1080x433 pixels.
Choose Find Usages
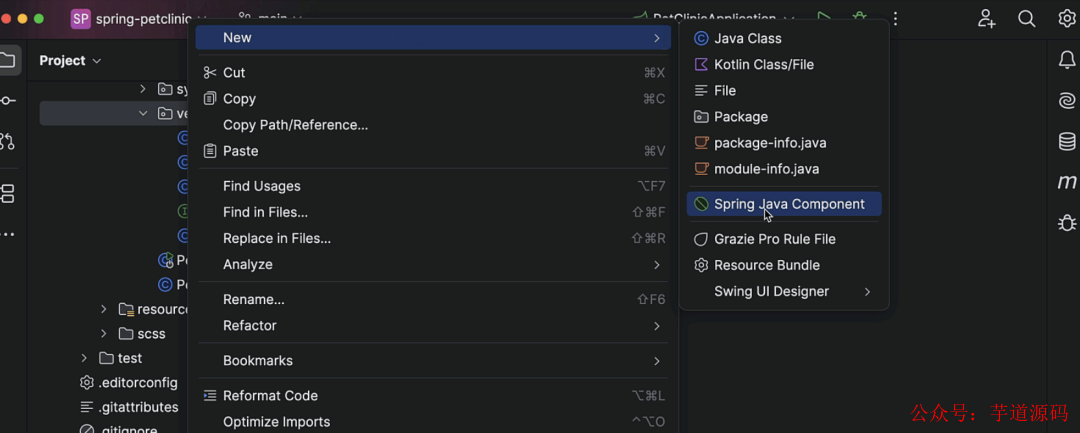tap(433, 187)
